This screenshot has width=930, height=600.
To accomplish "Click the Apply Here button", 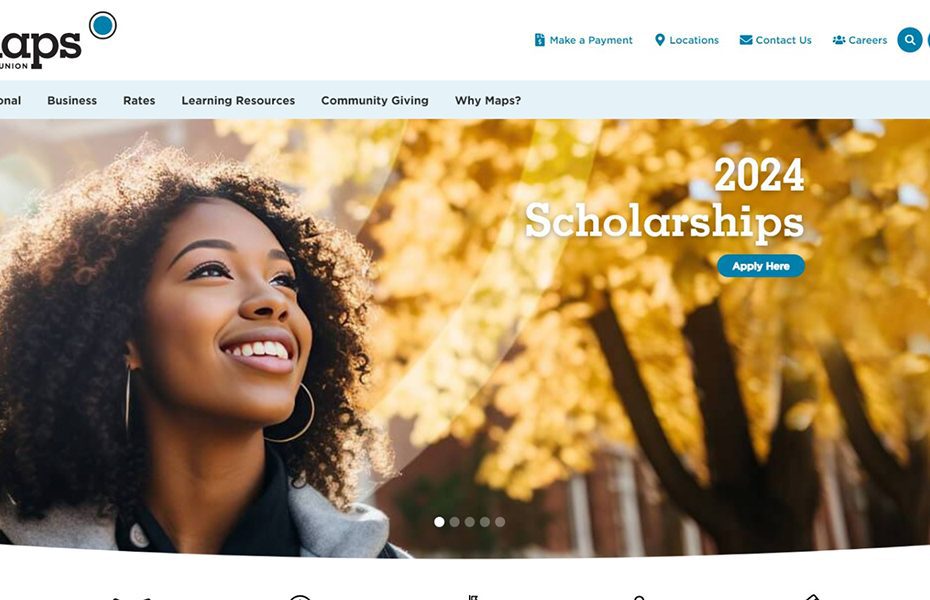I will click(760, 266).
